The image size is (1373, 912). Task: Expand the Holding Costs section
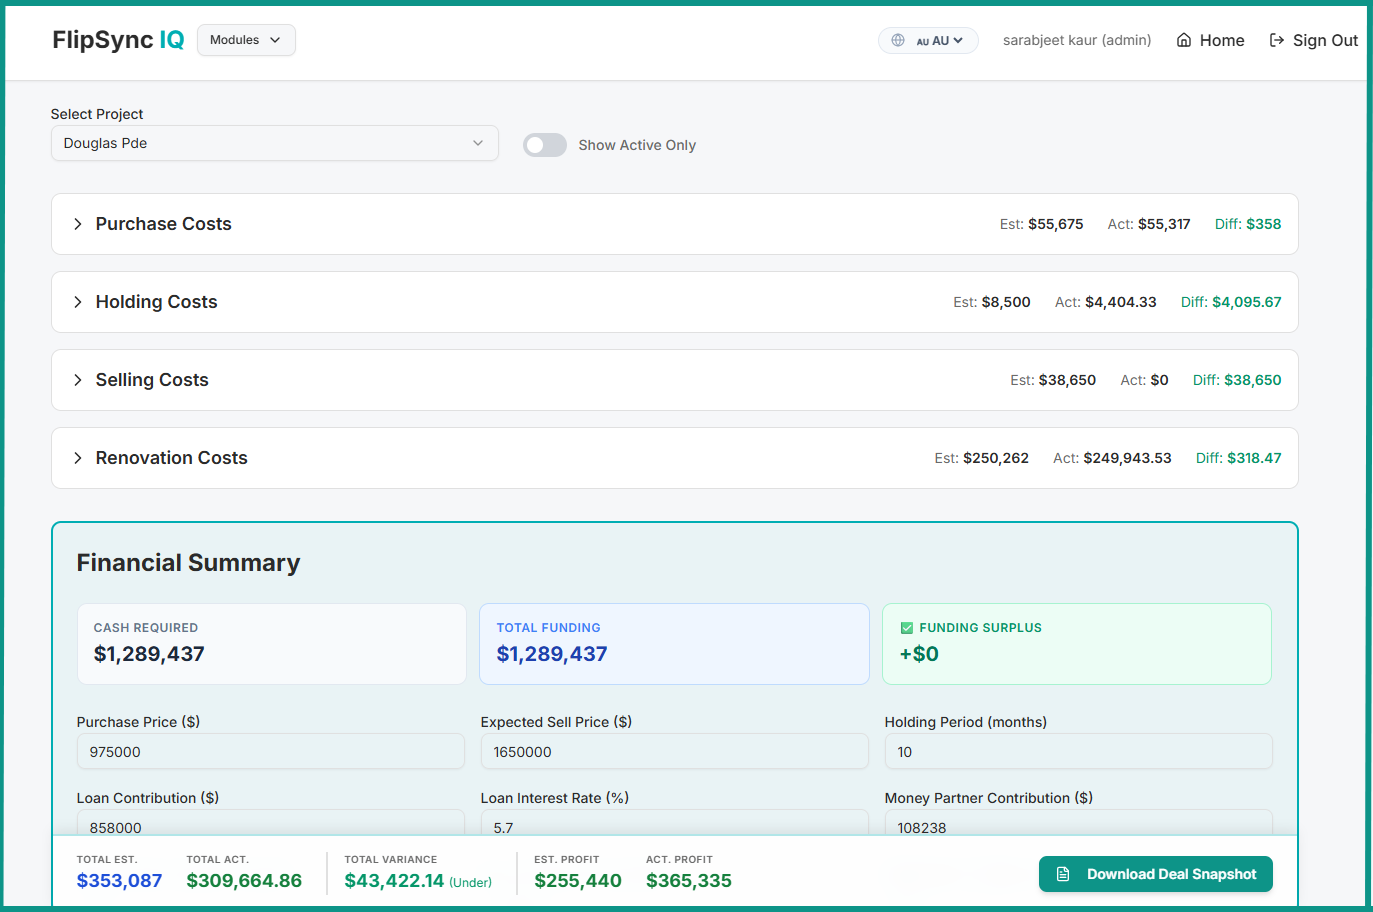click(x=156, y=302)
